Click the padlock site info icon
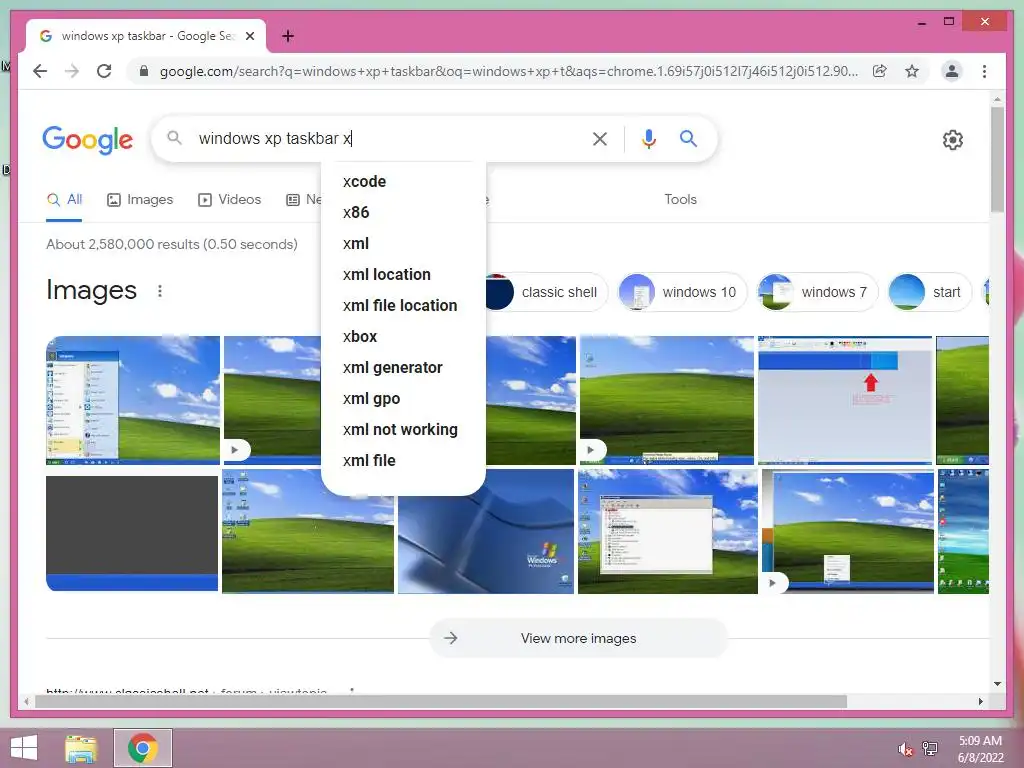 point(144,71)
